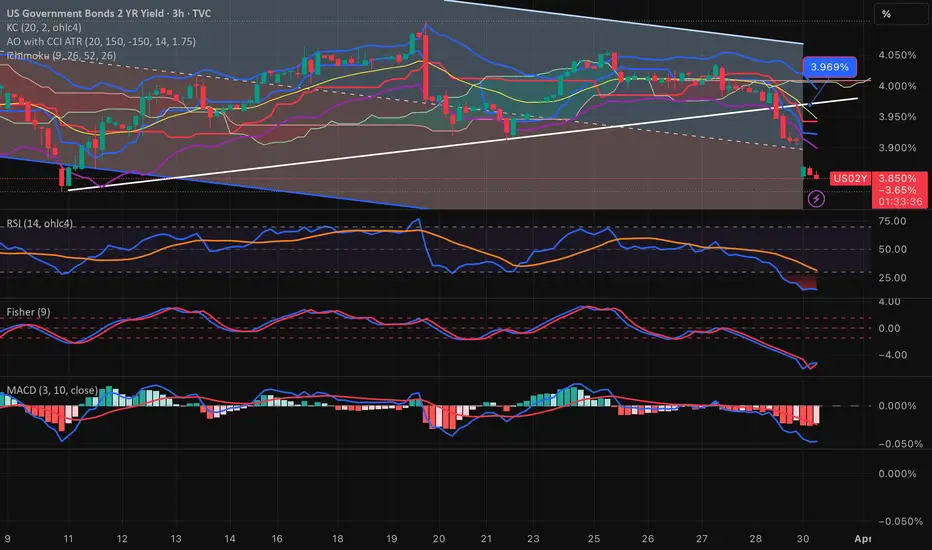Click the 75.00 RSI scale value

(892, 221)
